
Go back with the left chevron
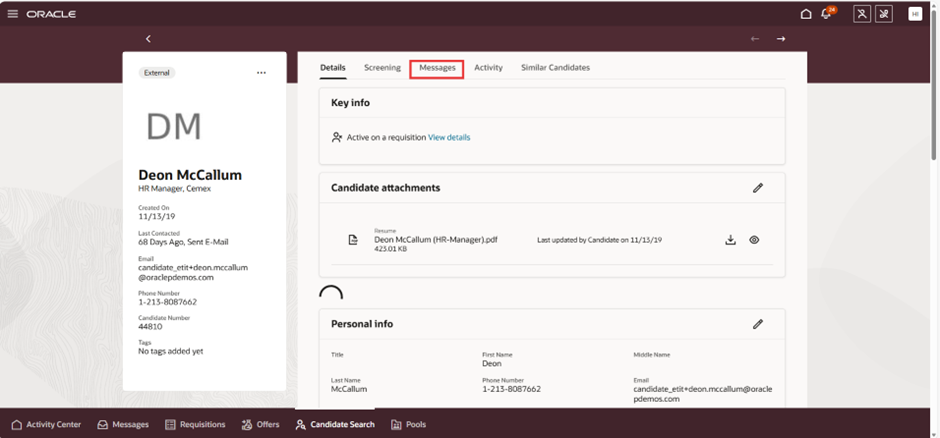click(148, 38)
